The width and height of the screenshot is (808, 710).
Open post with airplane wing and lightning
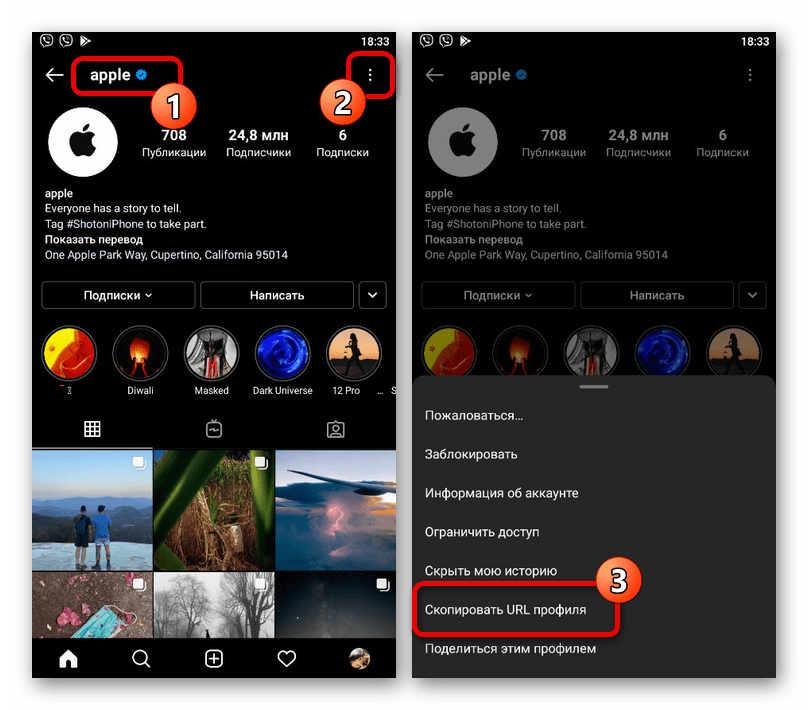point(335,510)
